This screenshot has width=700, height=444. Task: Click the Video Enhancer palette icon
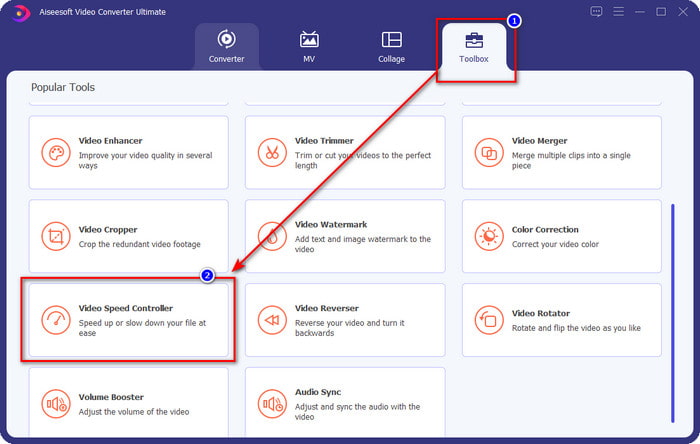point(56,153)
